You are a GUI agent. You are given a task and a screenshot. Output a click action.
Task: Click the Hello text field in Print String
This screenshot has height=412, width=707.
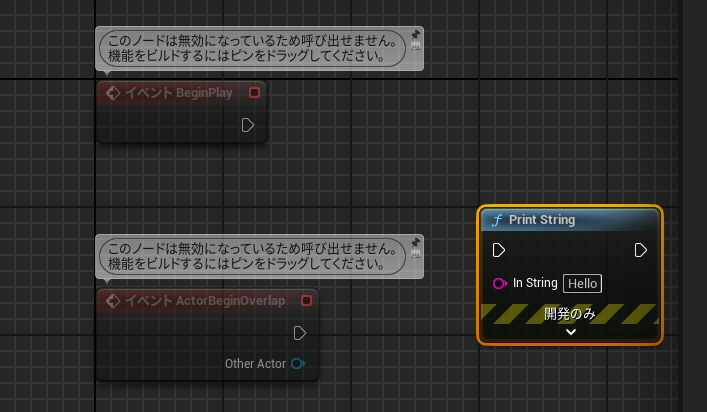coord(582,283)
